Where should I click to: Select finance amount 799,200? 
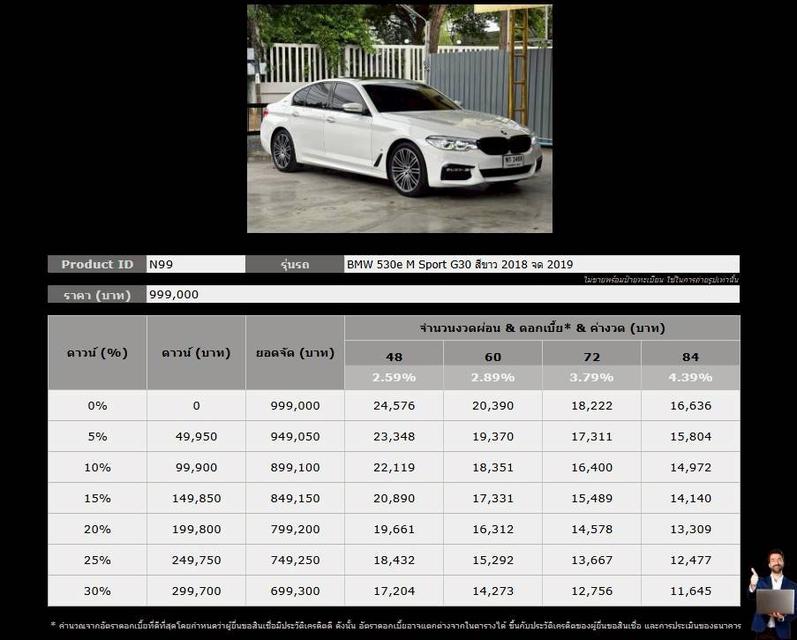point(295,529)
